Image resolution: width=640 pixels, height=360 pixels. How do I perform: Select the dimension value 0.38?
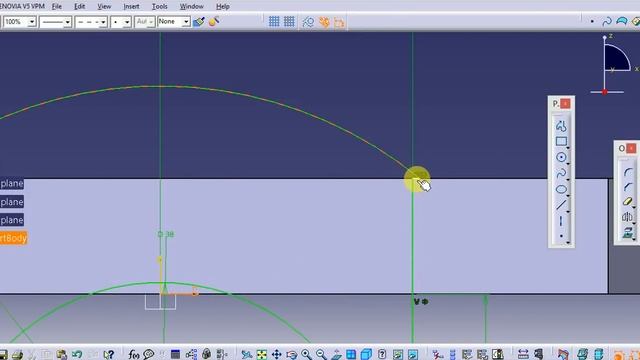tap(166, 234)
